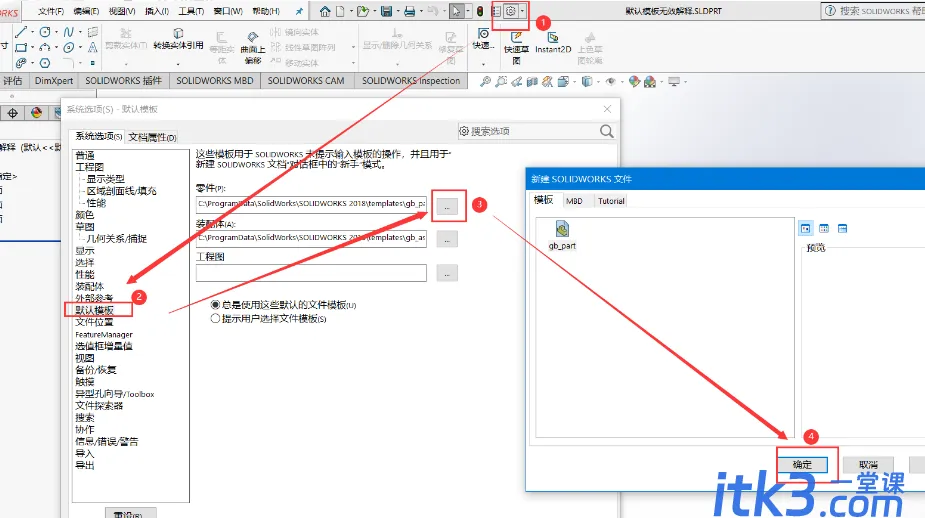Screen dimensions: 925x518
Task: Expand the 快速捕捉 quick snaps dropdown arrow
Action: 483,63
